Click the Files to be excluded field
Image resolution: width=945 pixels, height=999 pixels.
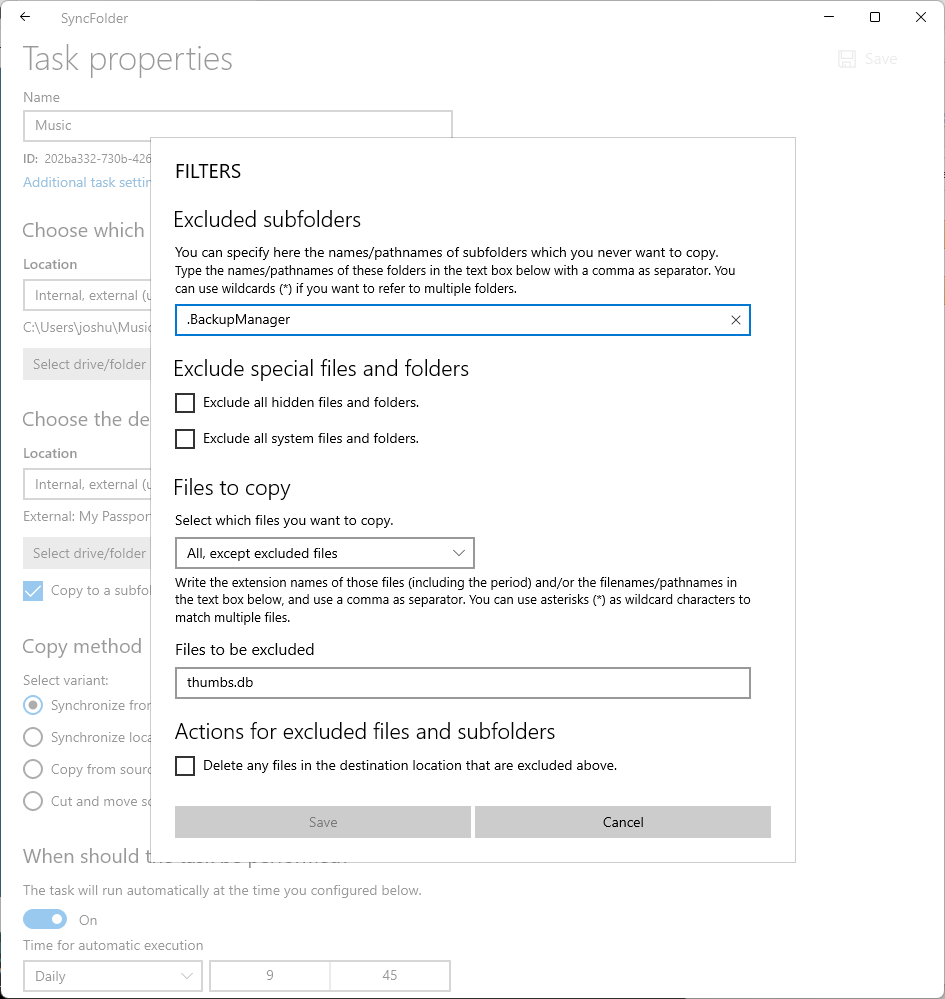tap(462, 683)
